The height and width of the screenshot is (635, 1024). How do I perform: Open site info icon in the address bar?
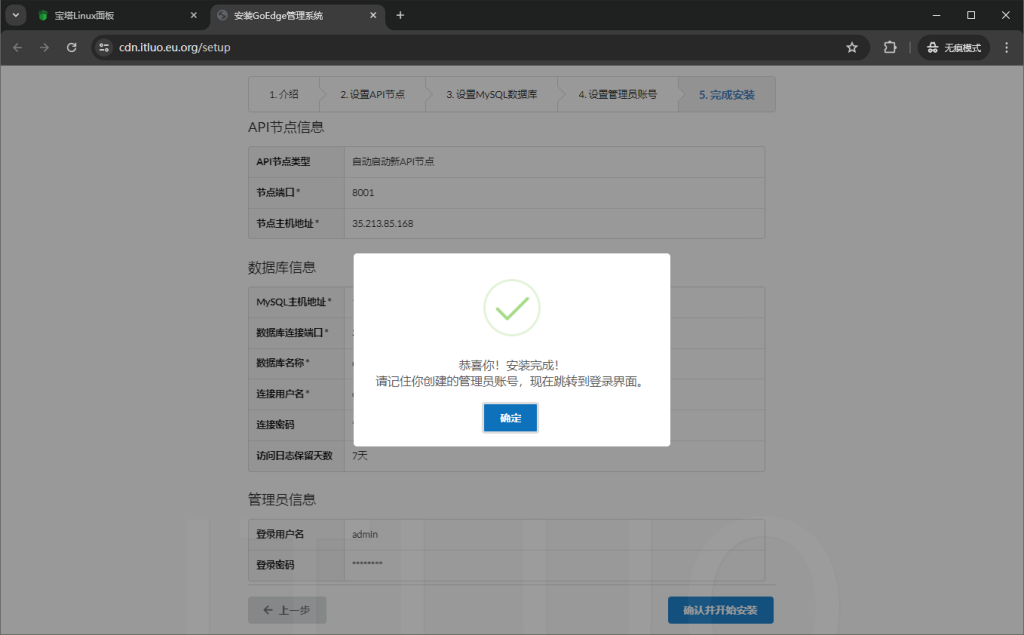click(x=104, y=46)
